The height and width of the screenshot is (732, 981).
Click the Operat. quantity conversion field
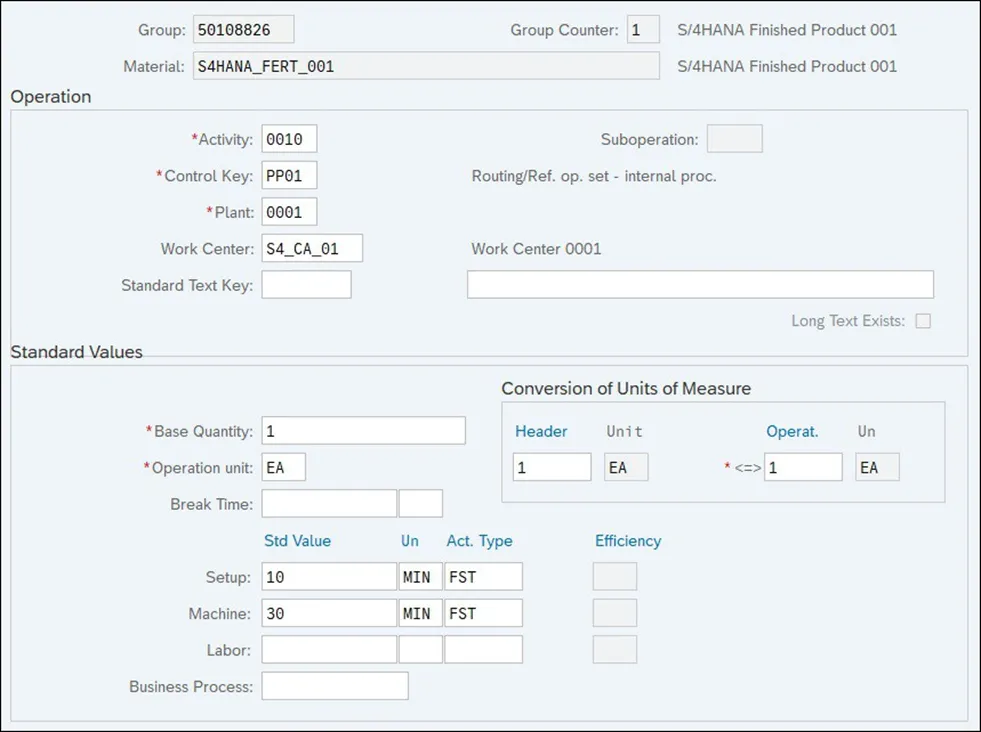tap(803, 467)
